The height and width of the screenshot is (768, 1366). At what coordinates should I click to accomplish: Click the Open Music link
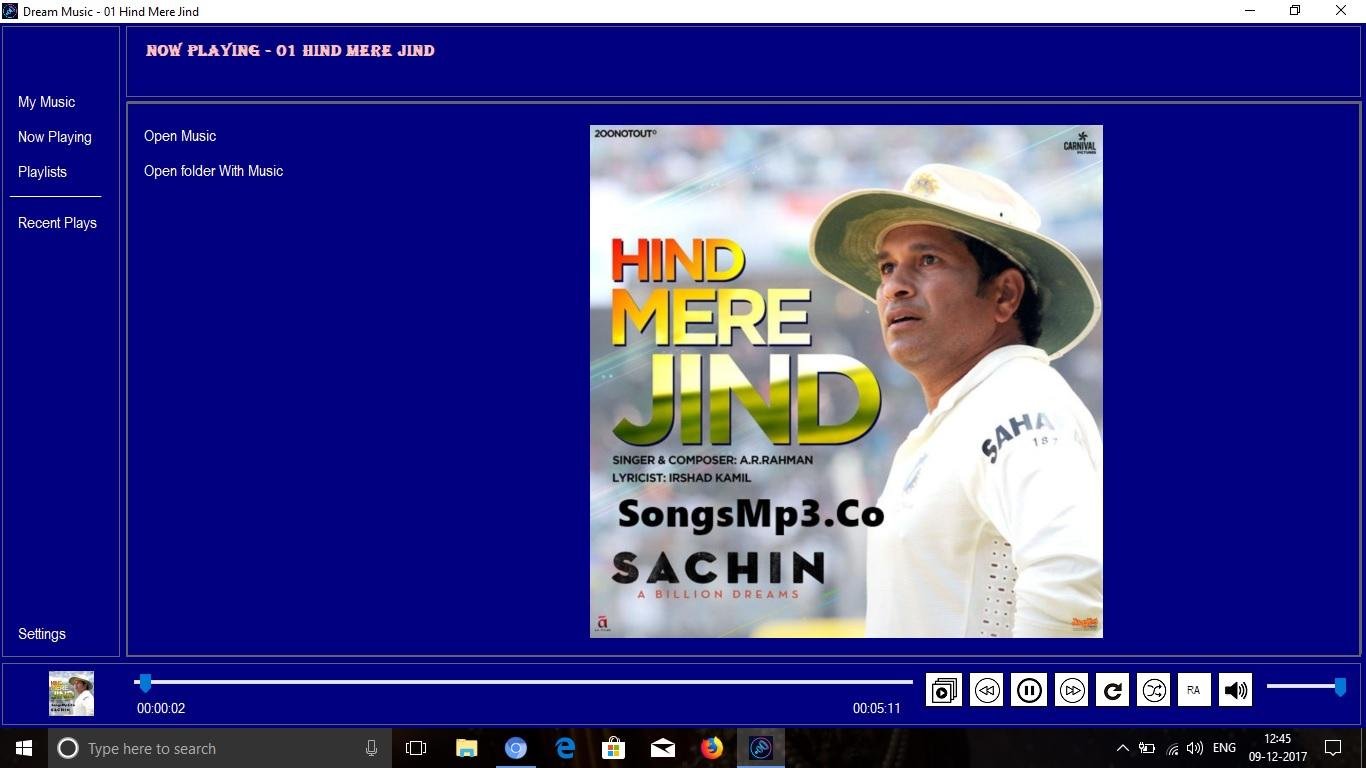[180, 136]
